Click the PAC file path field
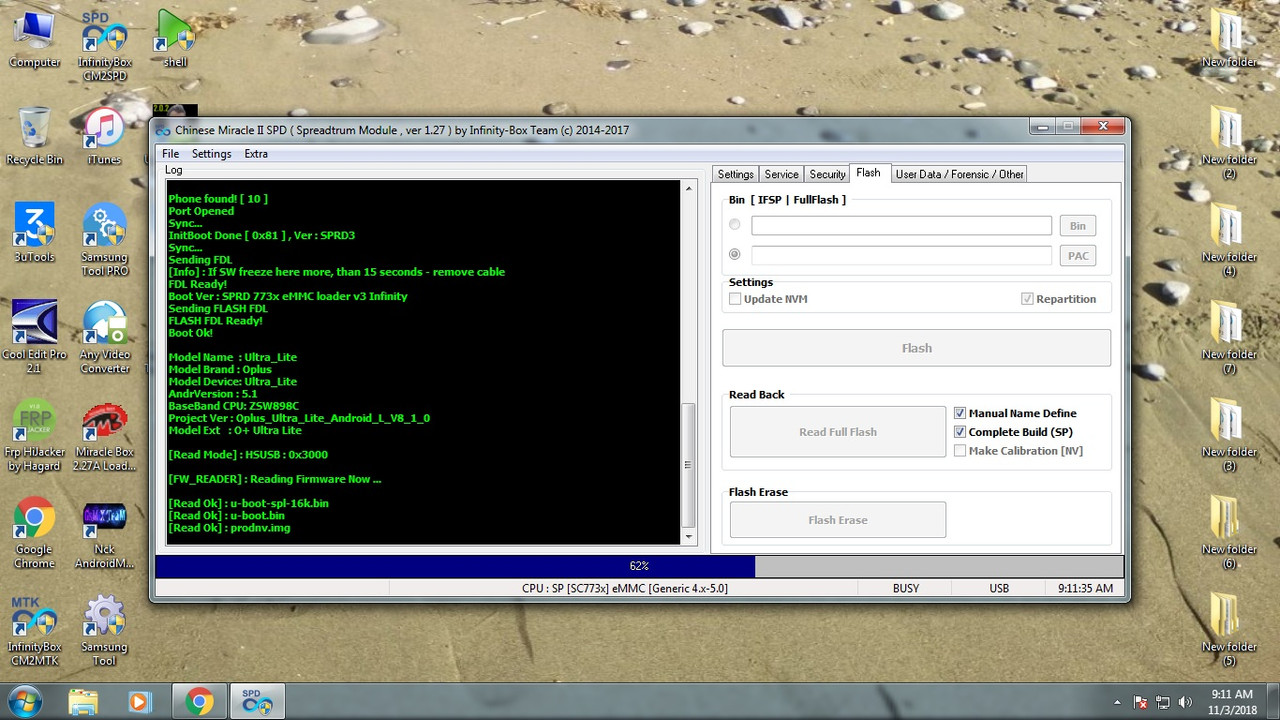This screenshot has width=1280, height=720. pyautogui.click(x=902, y=256)
